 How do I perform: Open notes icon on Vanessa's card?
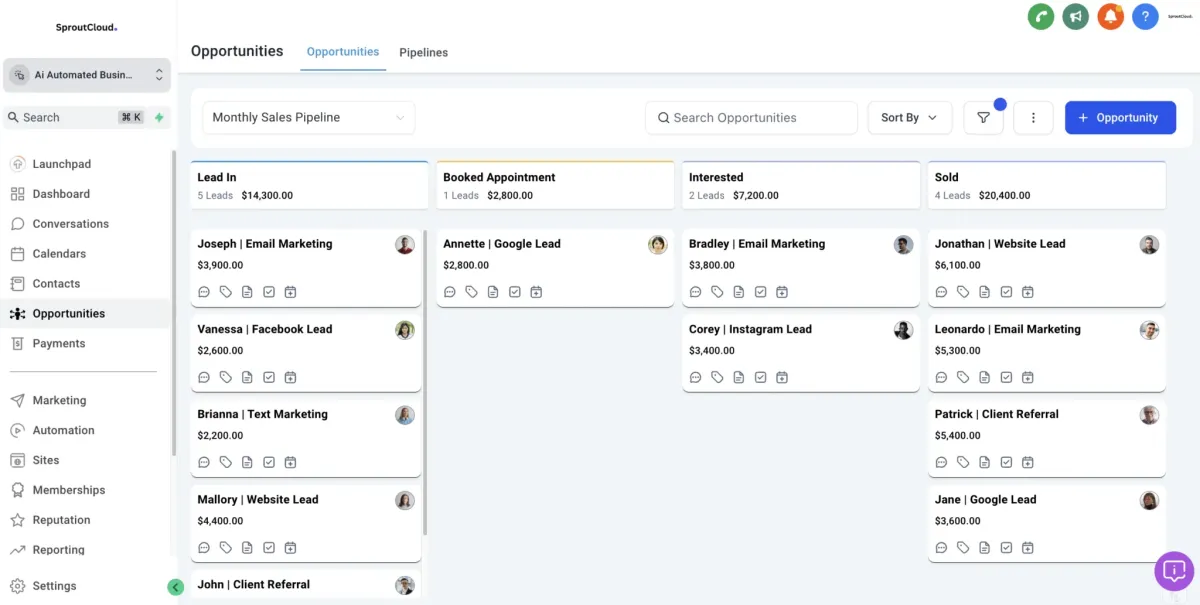247,377
